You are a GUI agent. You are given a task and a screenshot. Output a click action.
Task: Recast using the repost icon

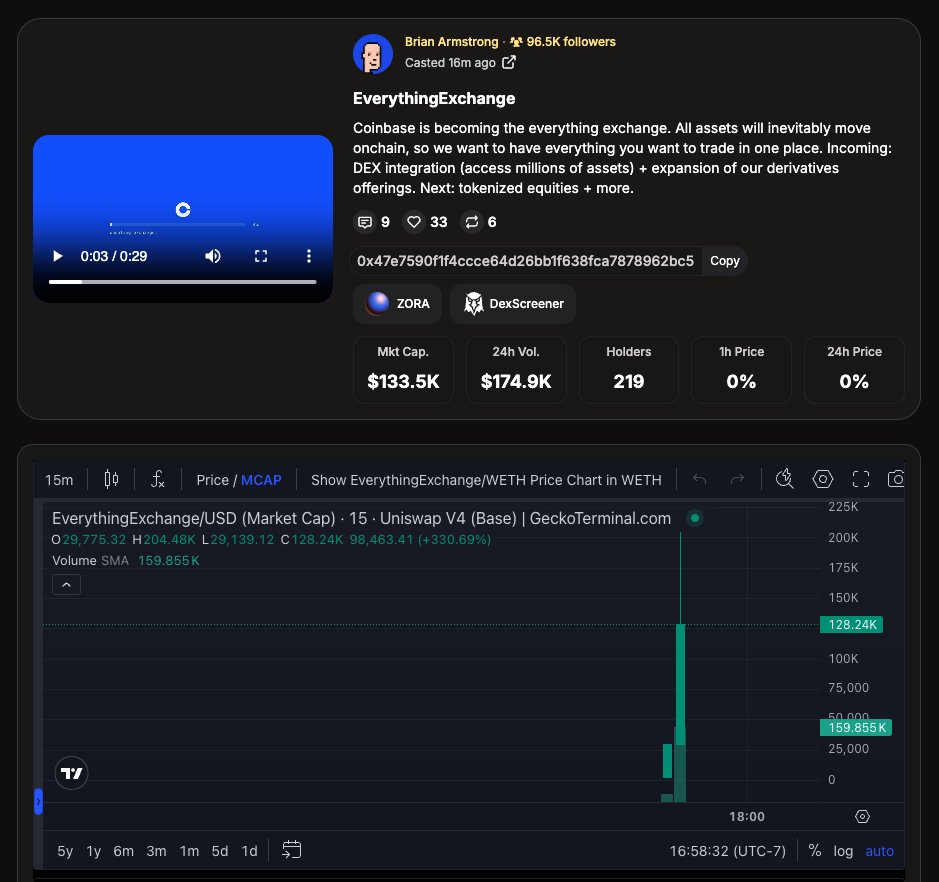[472, 222]
